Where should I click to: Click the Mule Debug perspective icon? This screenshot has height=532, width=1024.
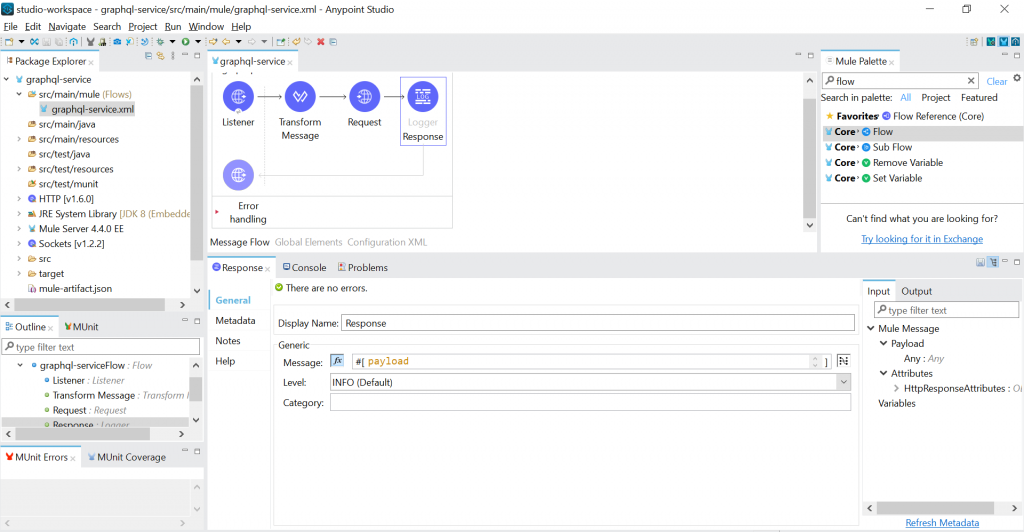991,42
